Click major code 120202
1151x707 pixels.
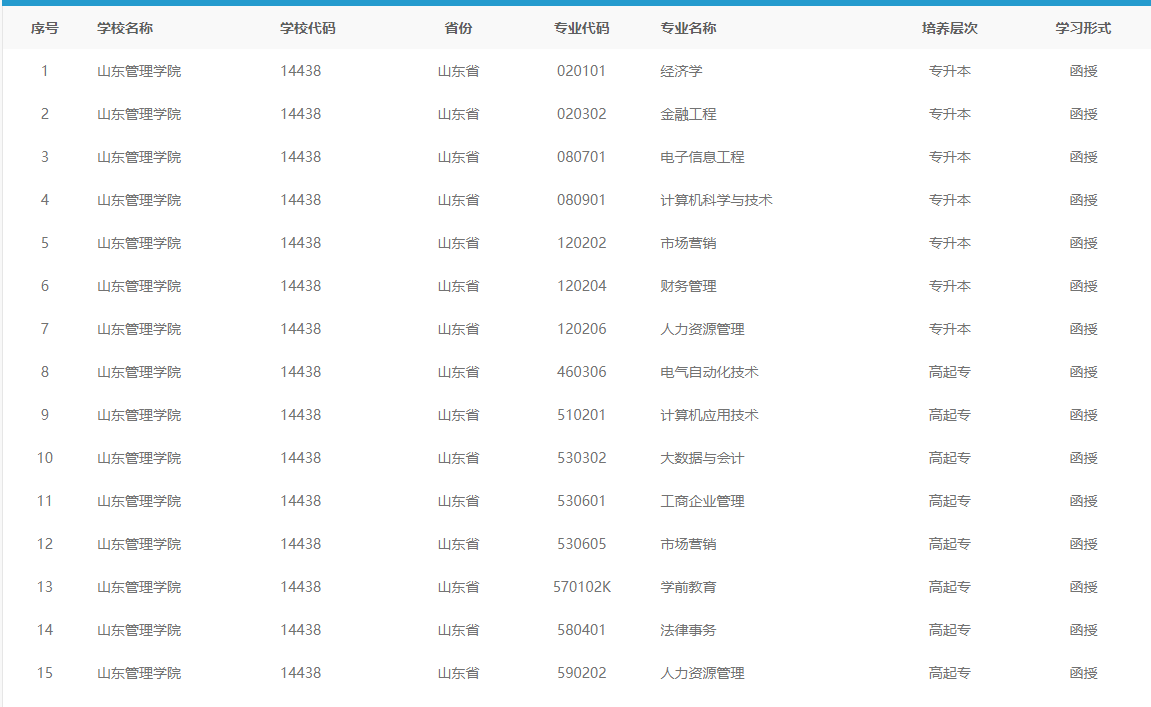(x=581, y=243)
